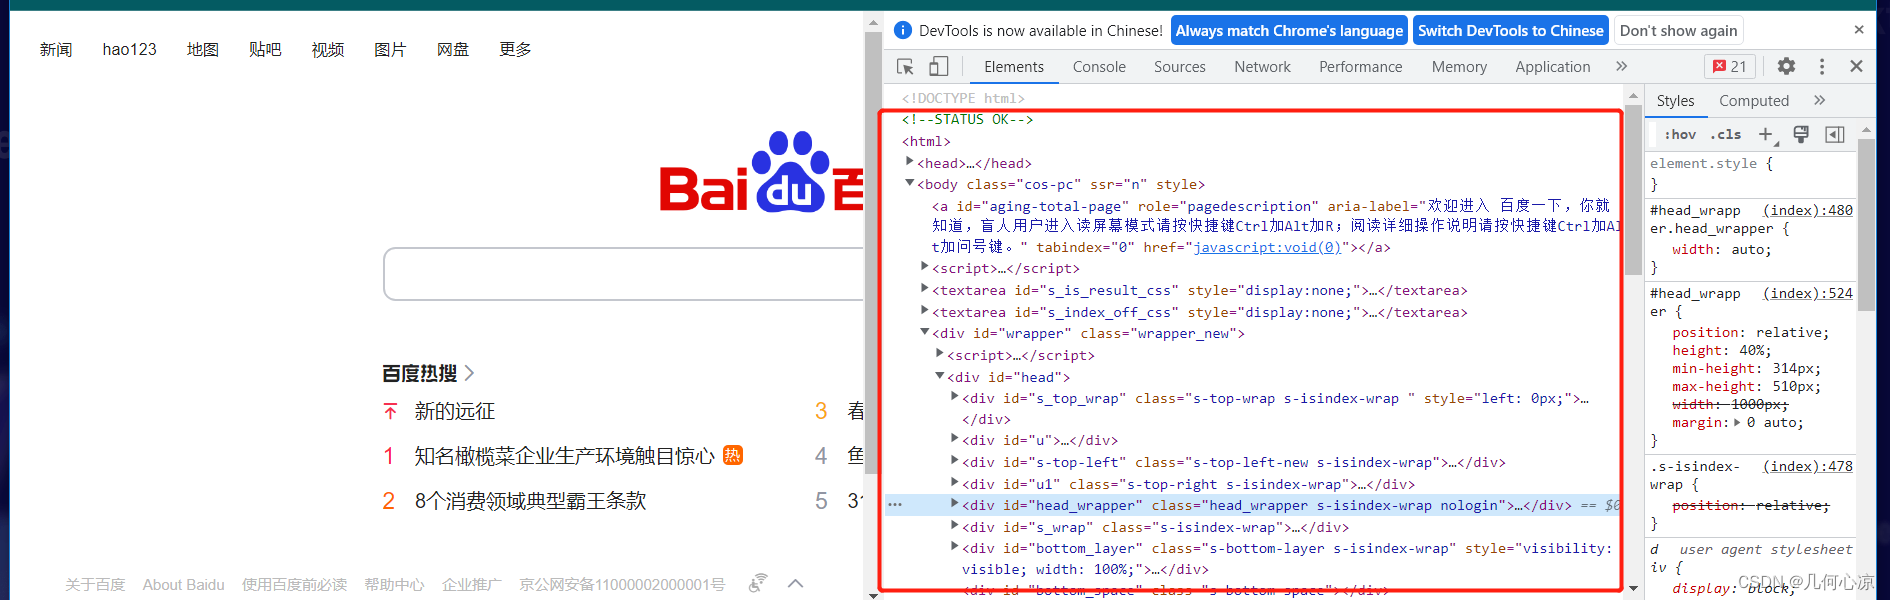Expand the head element node

pos(909,162)
